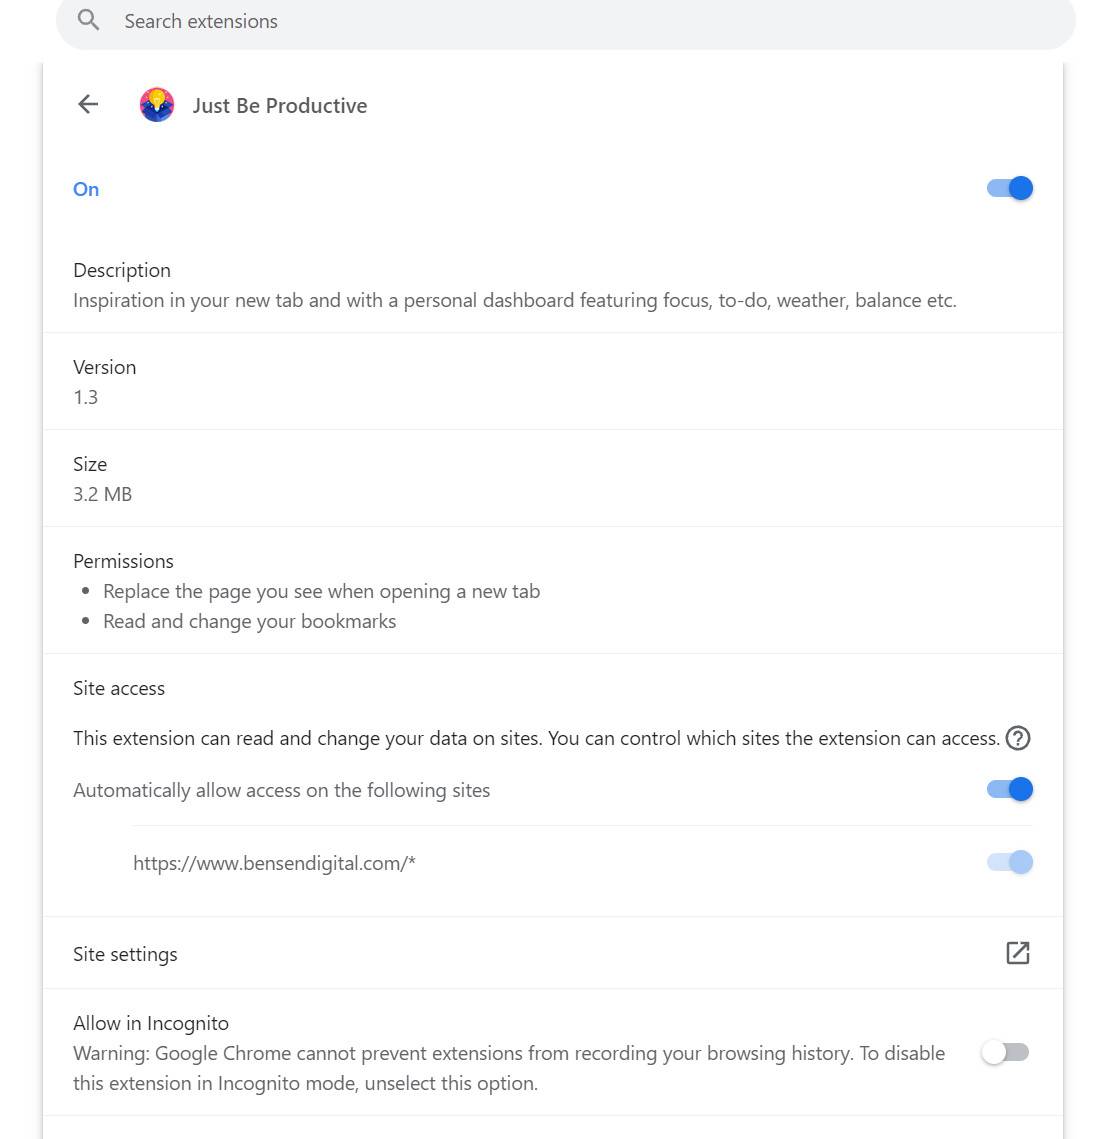Click the Allow in Incognito heading

point(151,1023)
